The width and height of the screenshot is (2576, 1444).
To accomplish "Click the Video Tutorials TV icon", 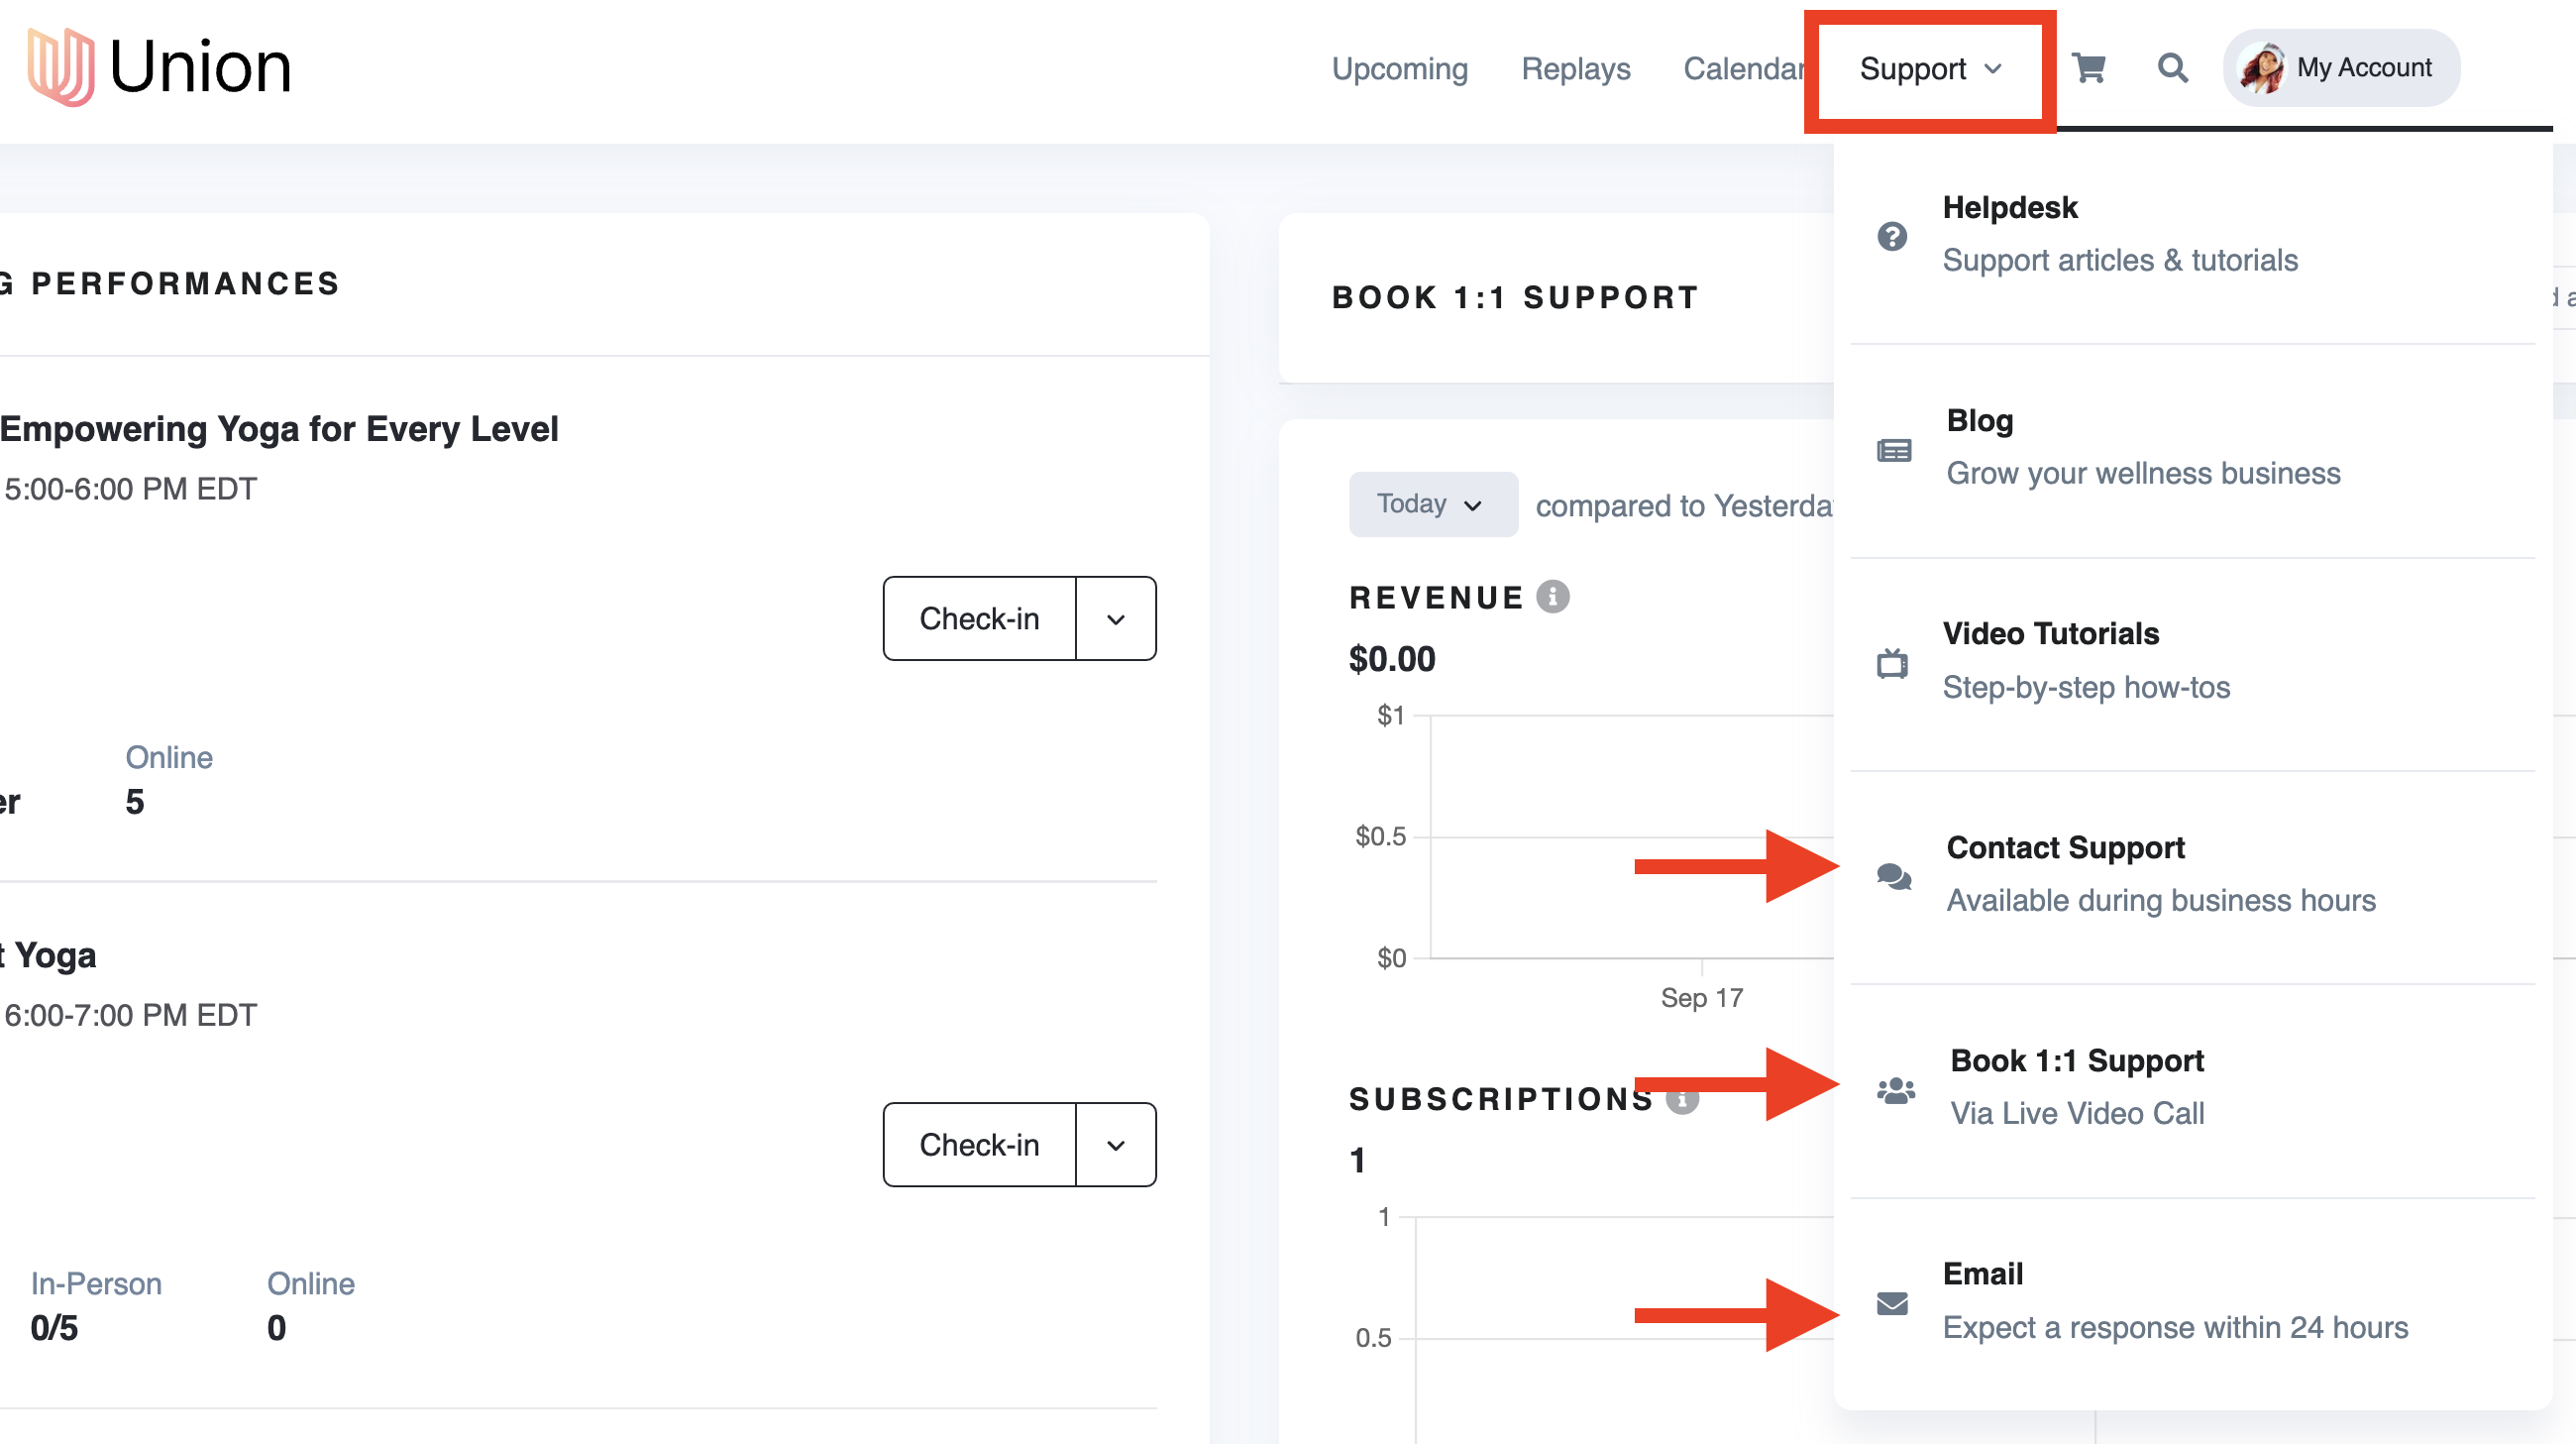I will click(1892, 662).
